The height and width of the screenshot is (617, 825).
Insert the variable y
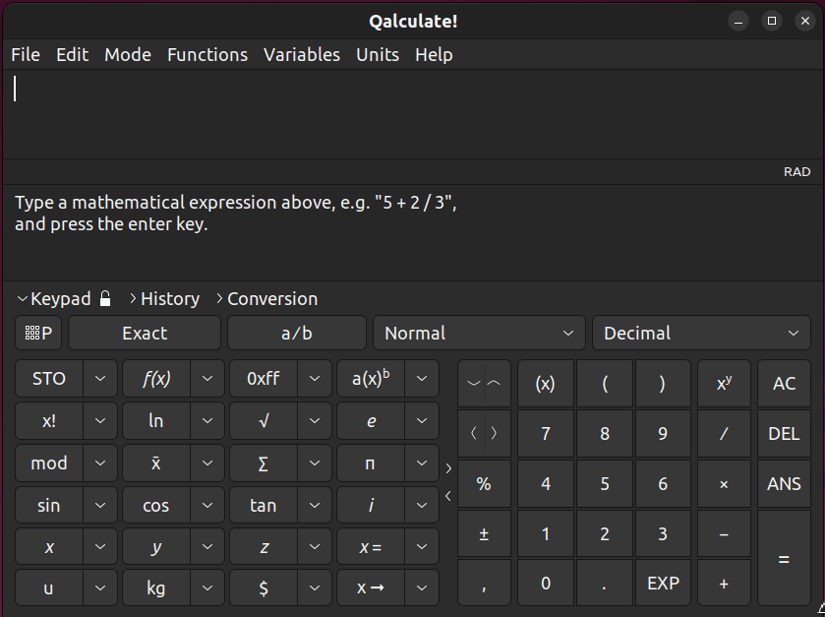tap(156, 547)
